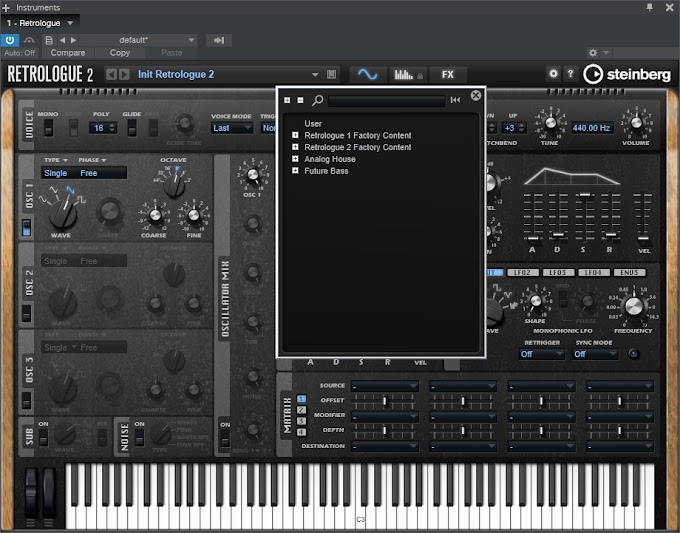Open first Matrix Source dropdown
The image size is (680, 533).
click(x=385, y=386)
